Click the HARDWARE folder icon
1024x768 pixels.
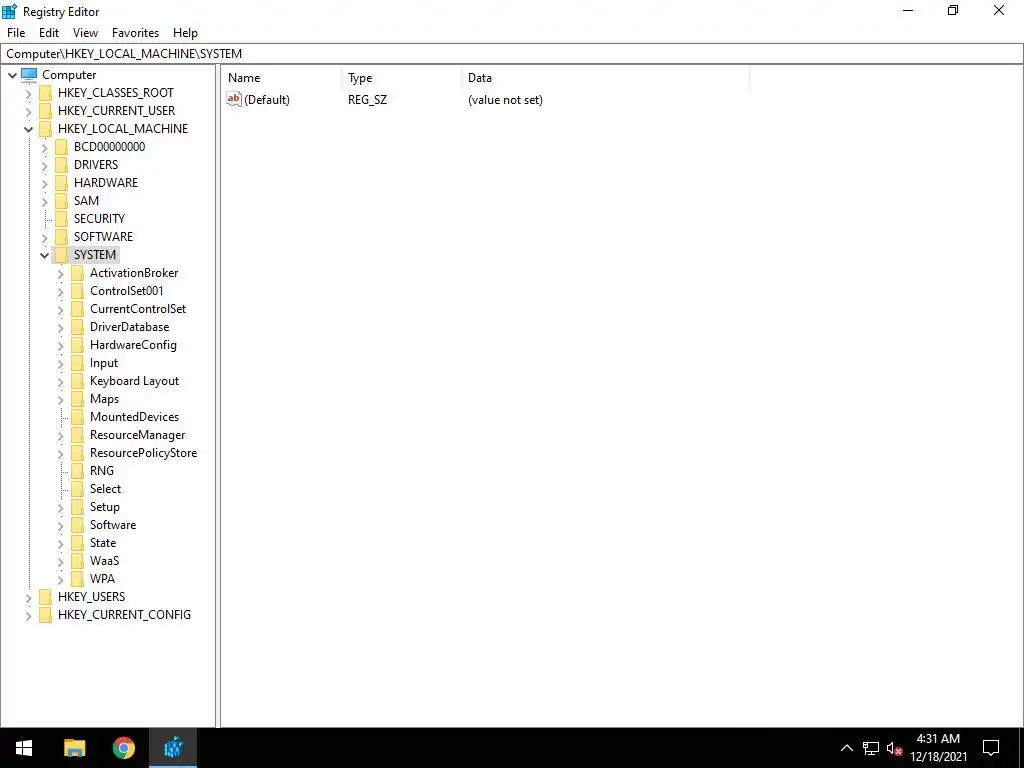61,183
